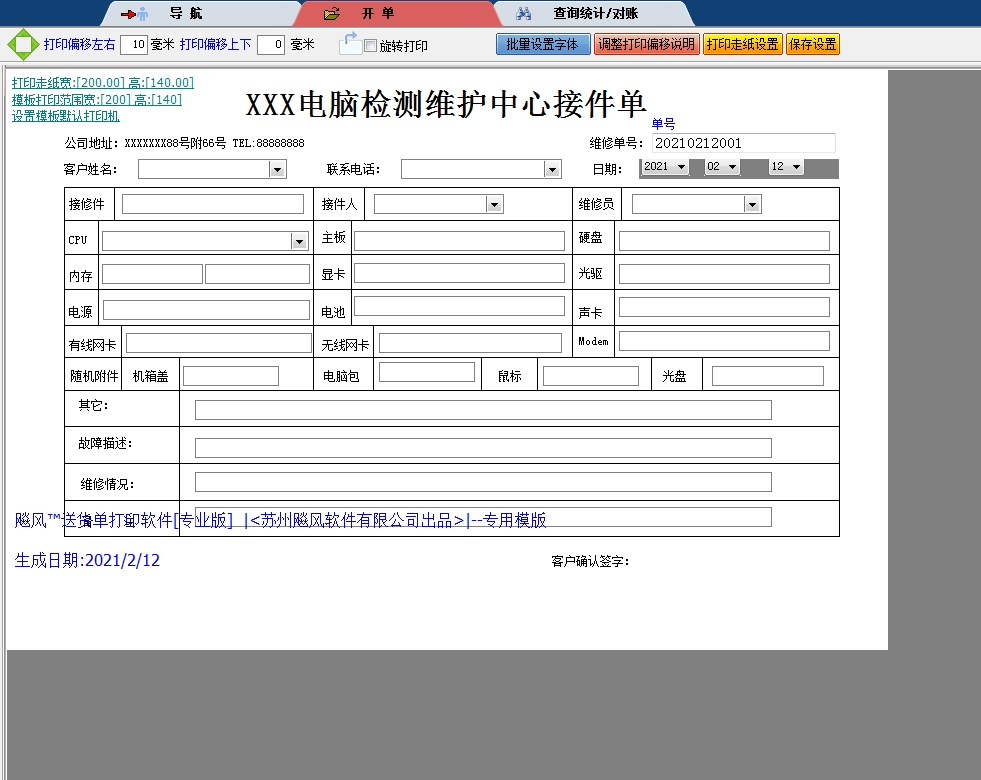This screenshot has width=981, height=780.
Task: Open the 接件人 dropdown
Action: tap(493, 203)
